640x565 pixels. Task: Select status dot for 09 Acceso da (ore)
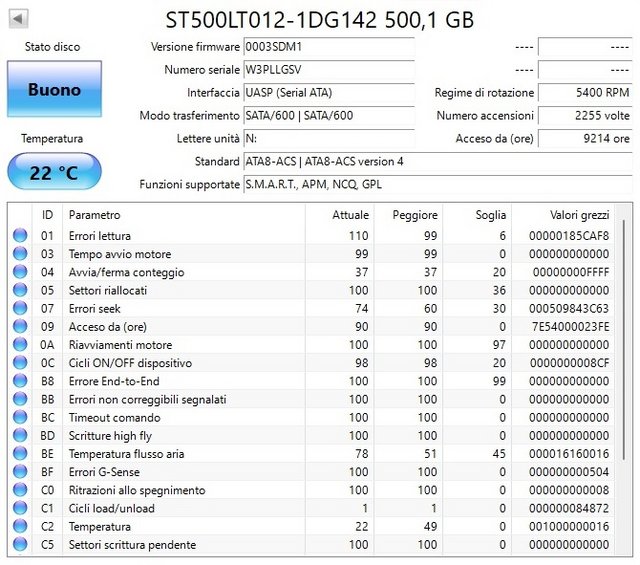click(20, 326)
